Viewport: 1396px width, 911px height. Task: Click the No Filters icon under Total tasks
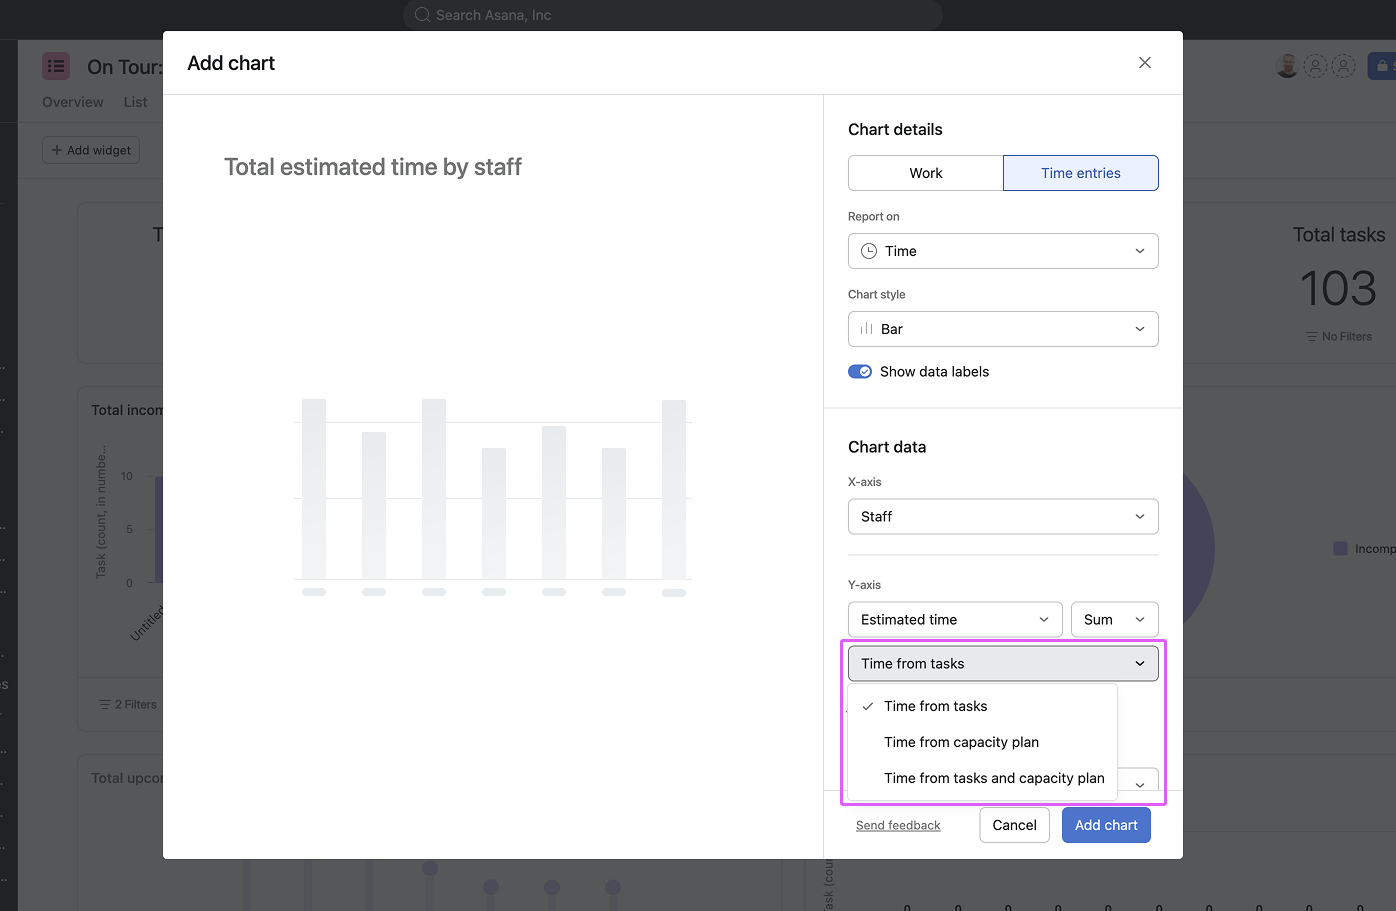coord(1311,337)
